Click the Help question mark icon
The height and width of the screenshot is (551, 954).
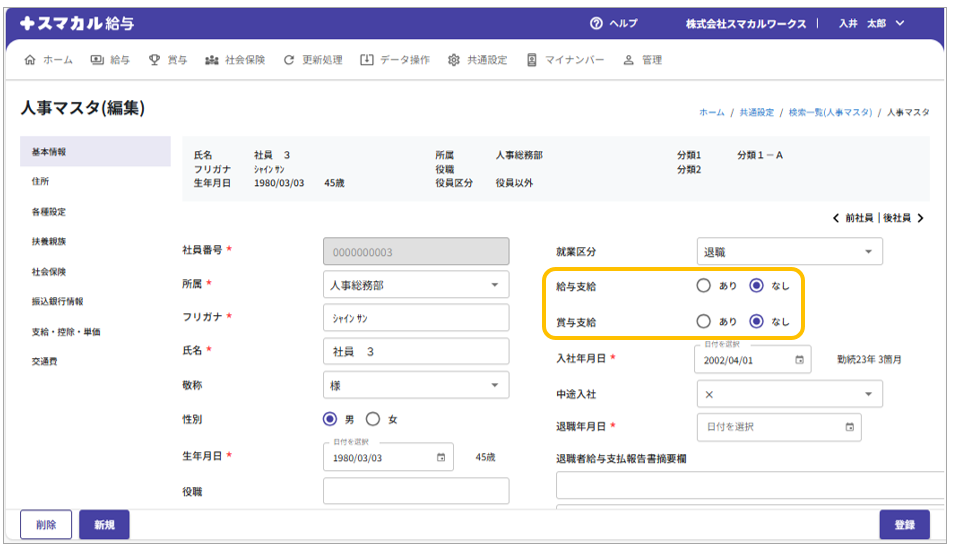coord(597,23)
